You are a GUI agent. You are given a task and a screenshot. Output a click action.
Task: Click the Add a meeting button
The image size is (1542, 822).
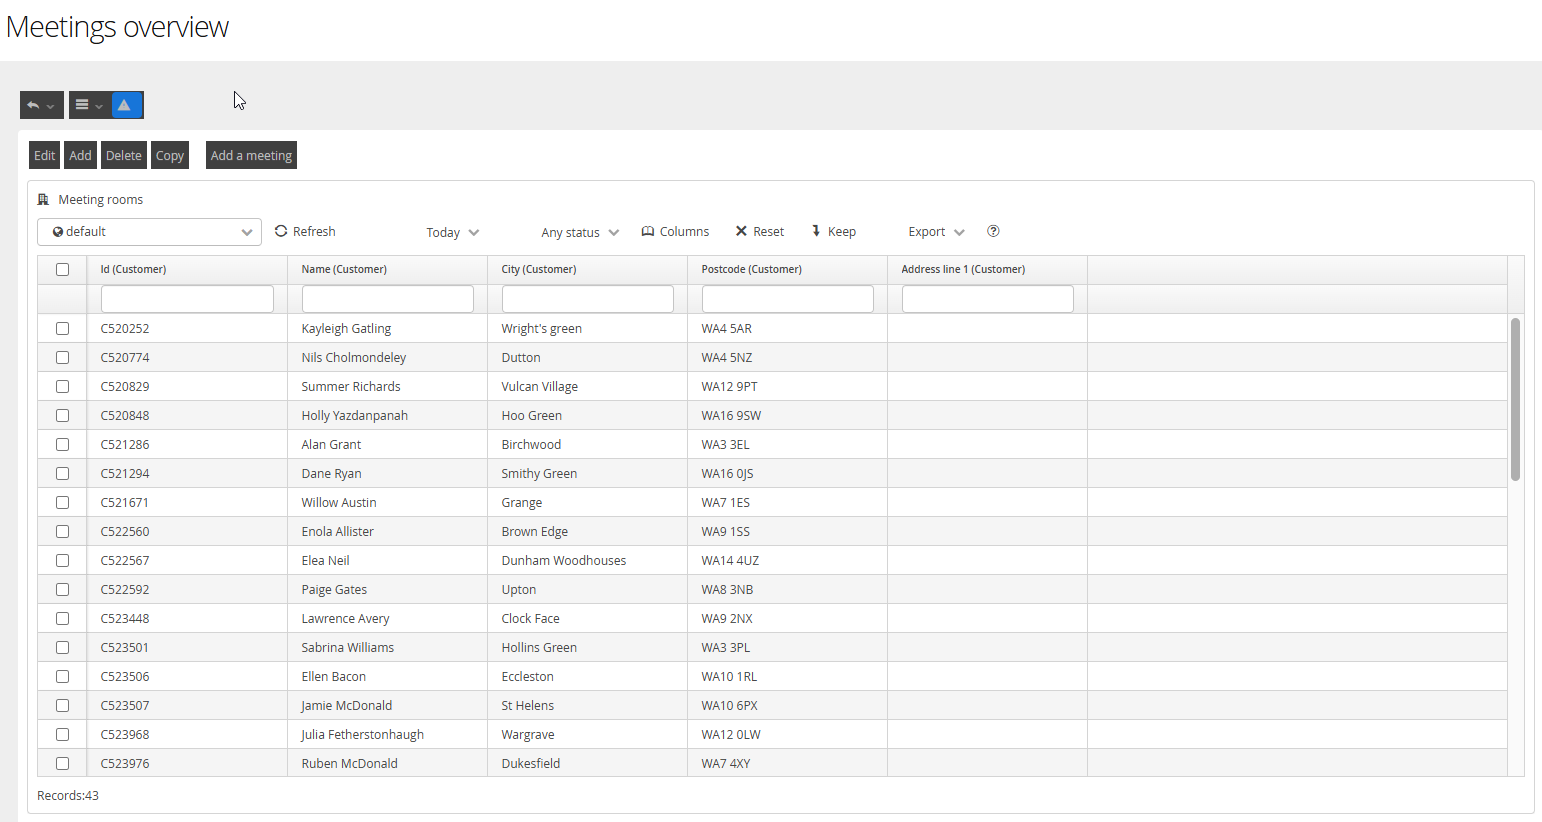(x=251, y=155)
